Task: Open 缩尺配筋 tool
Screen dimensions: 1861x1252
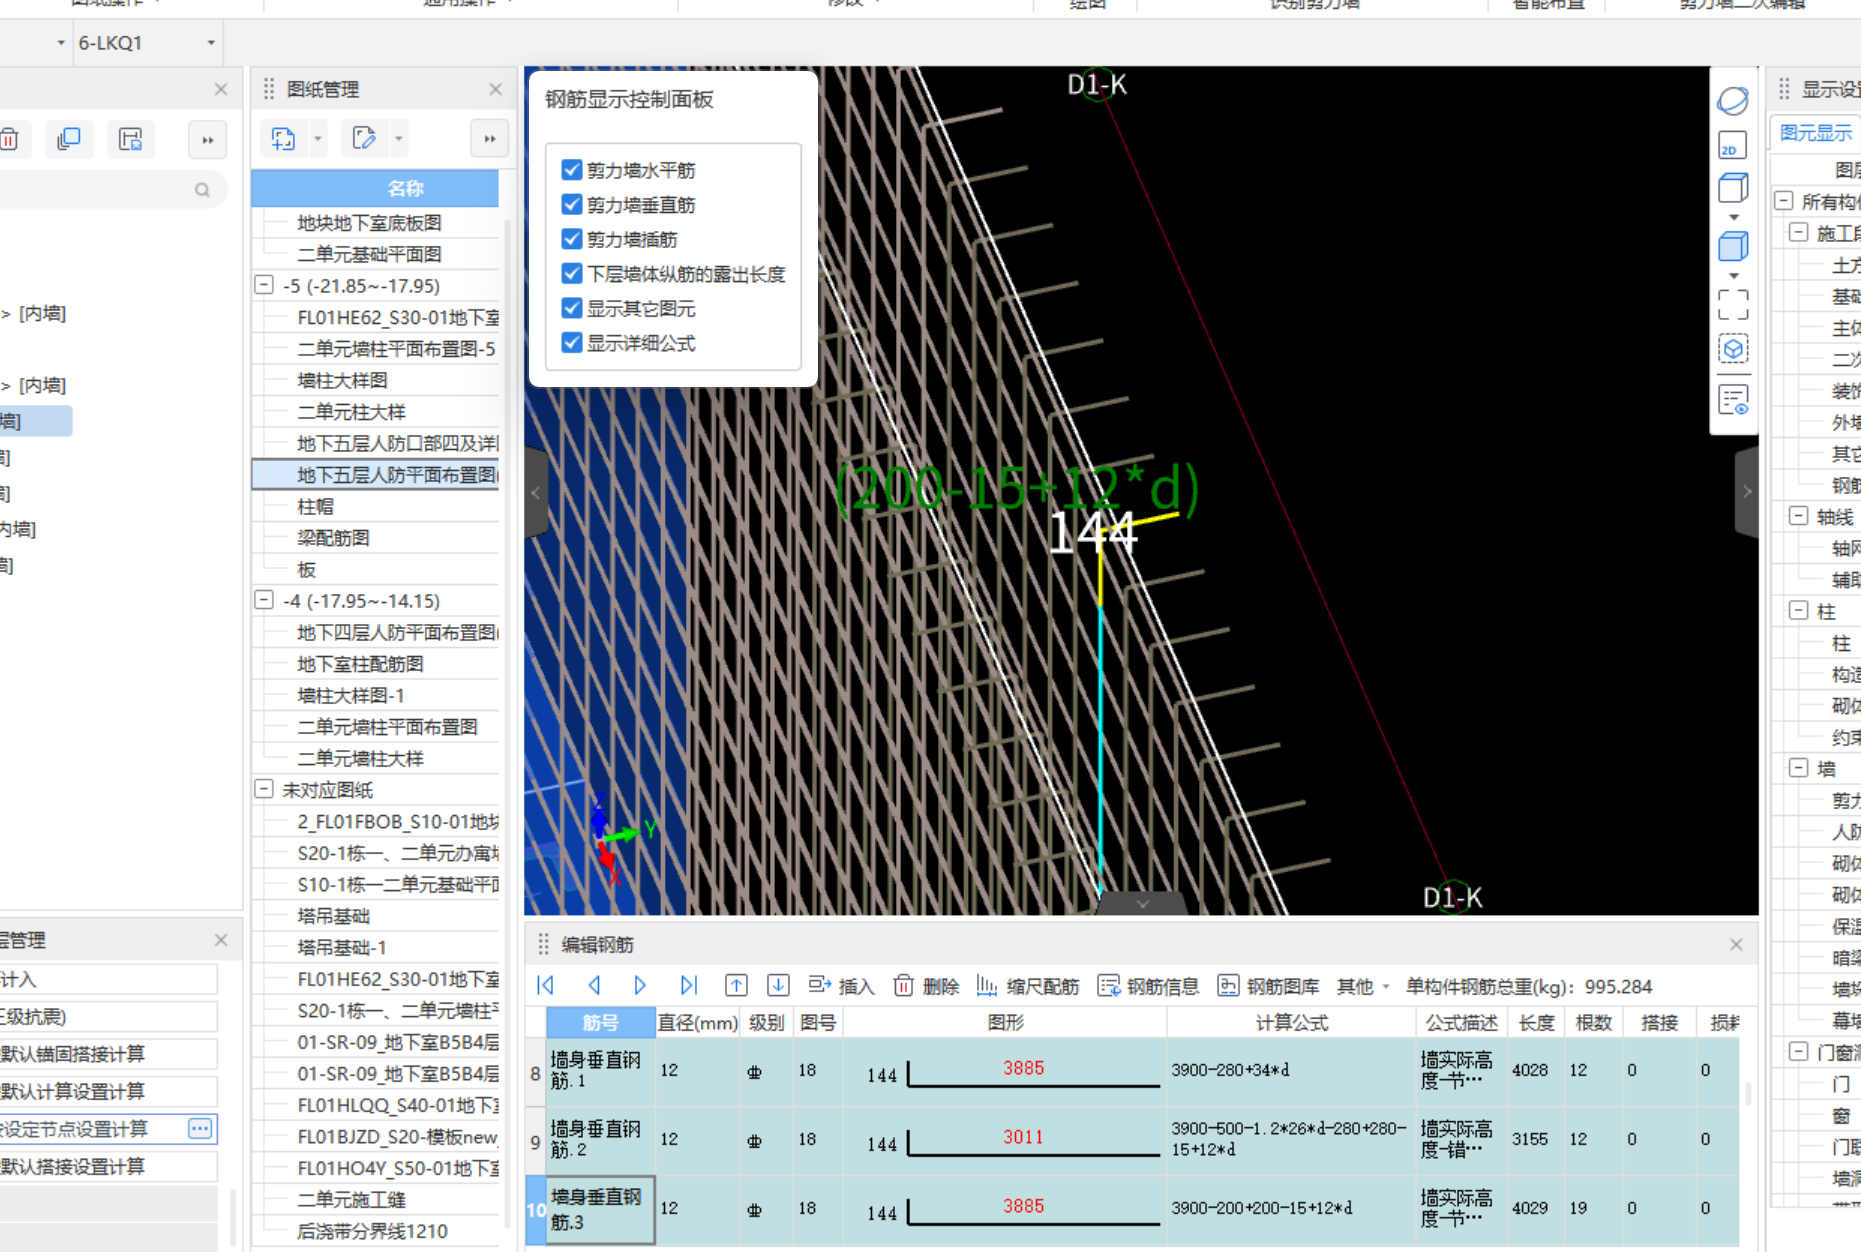Action: (x=1028, y=986)
